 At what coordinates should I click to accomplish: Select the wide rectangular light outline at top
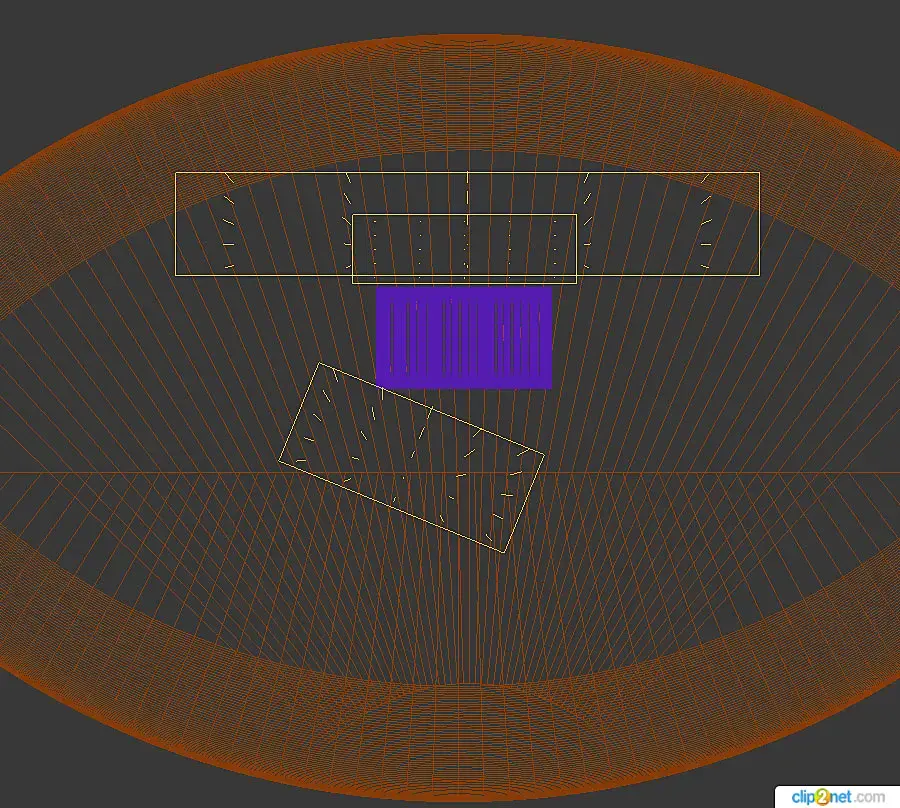(467, 224)
